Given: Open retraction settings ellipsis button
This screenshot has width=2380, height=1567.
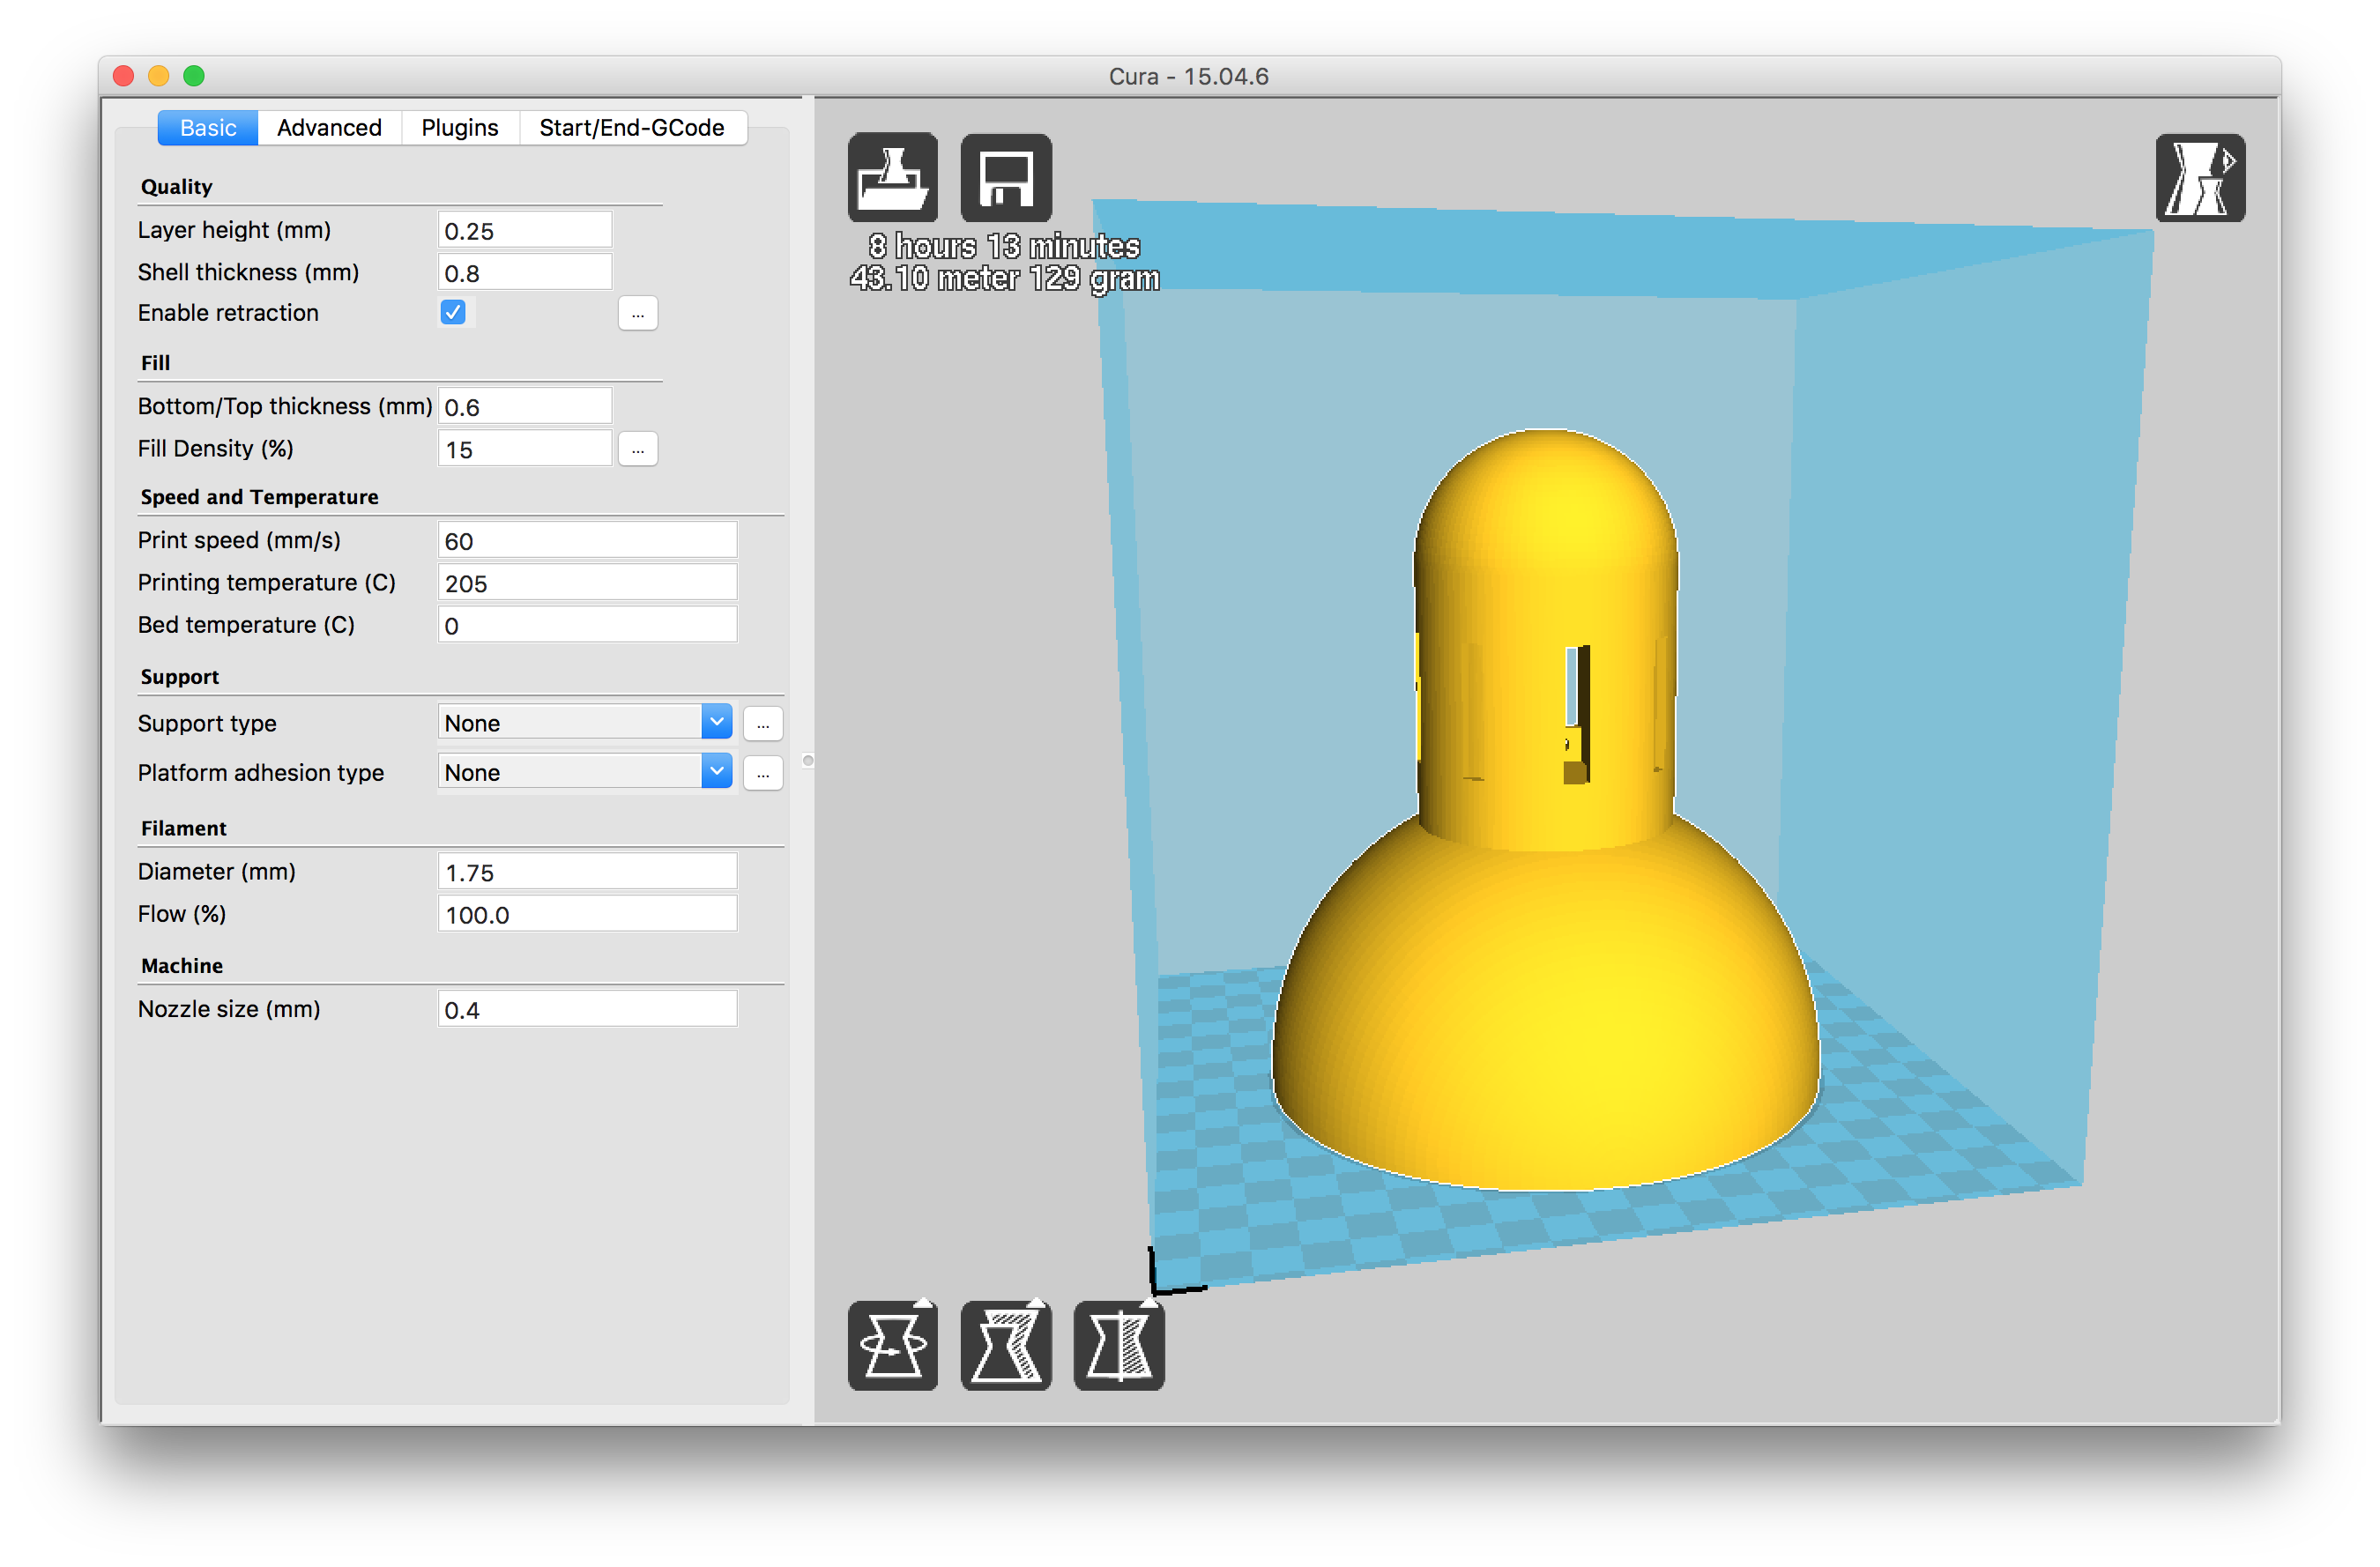Looking at the screenshot, I should click(638, 314).
